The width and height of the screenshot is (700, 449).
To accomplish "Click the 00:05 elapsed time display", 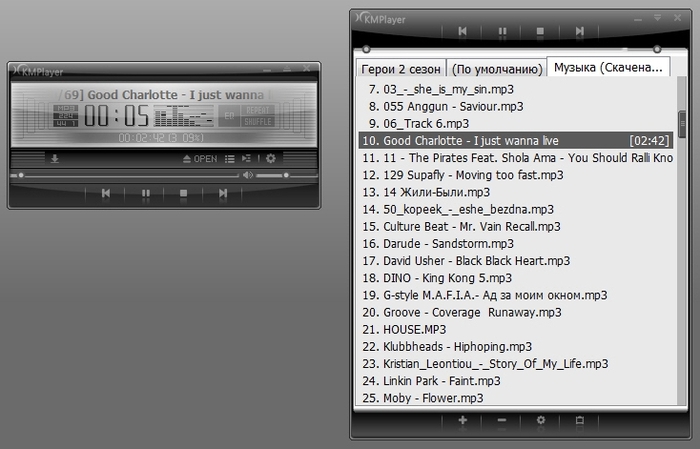I will coord(117,116).
